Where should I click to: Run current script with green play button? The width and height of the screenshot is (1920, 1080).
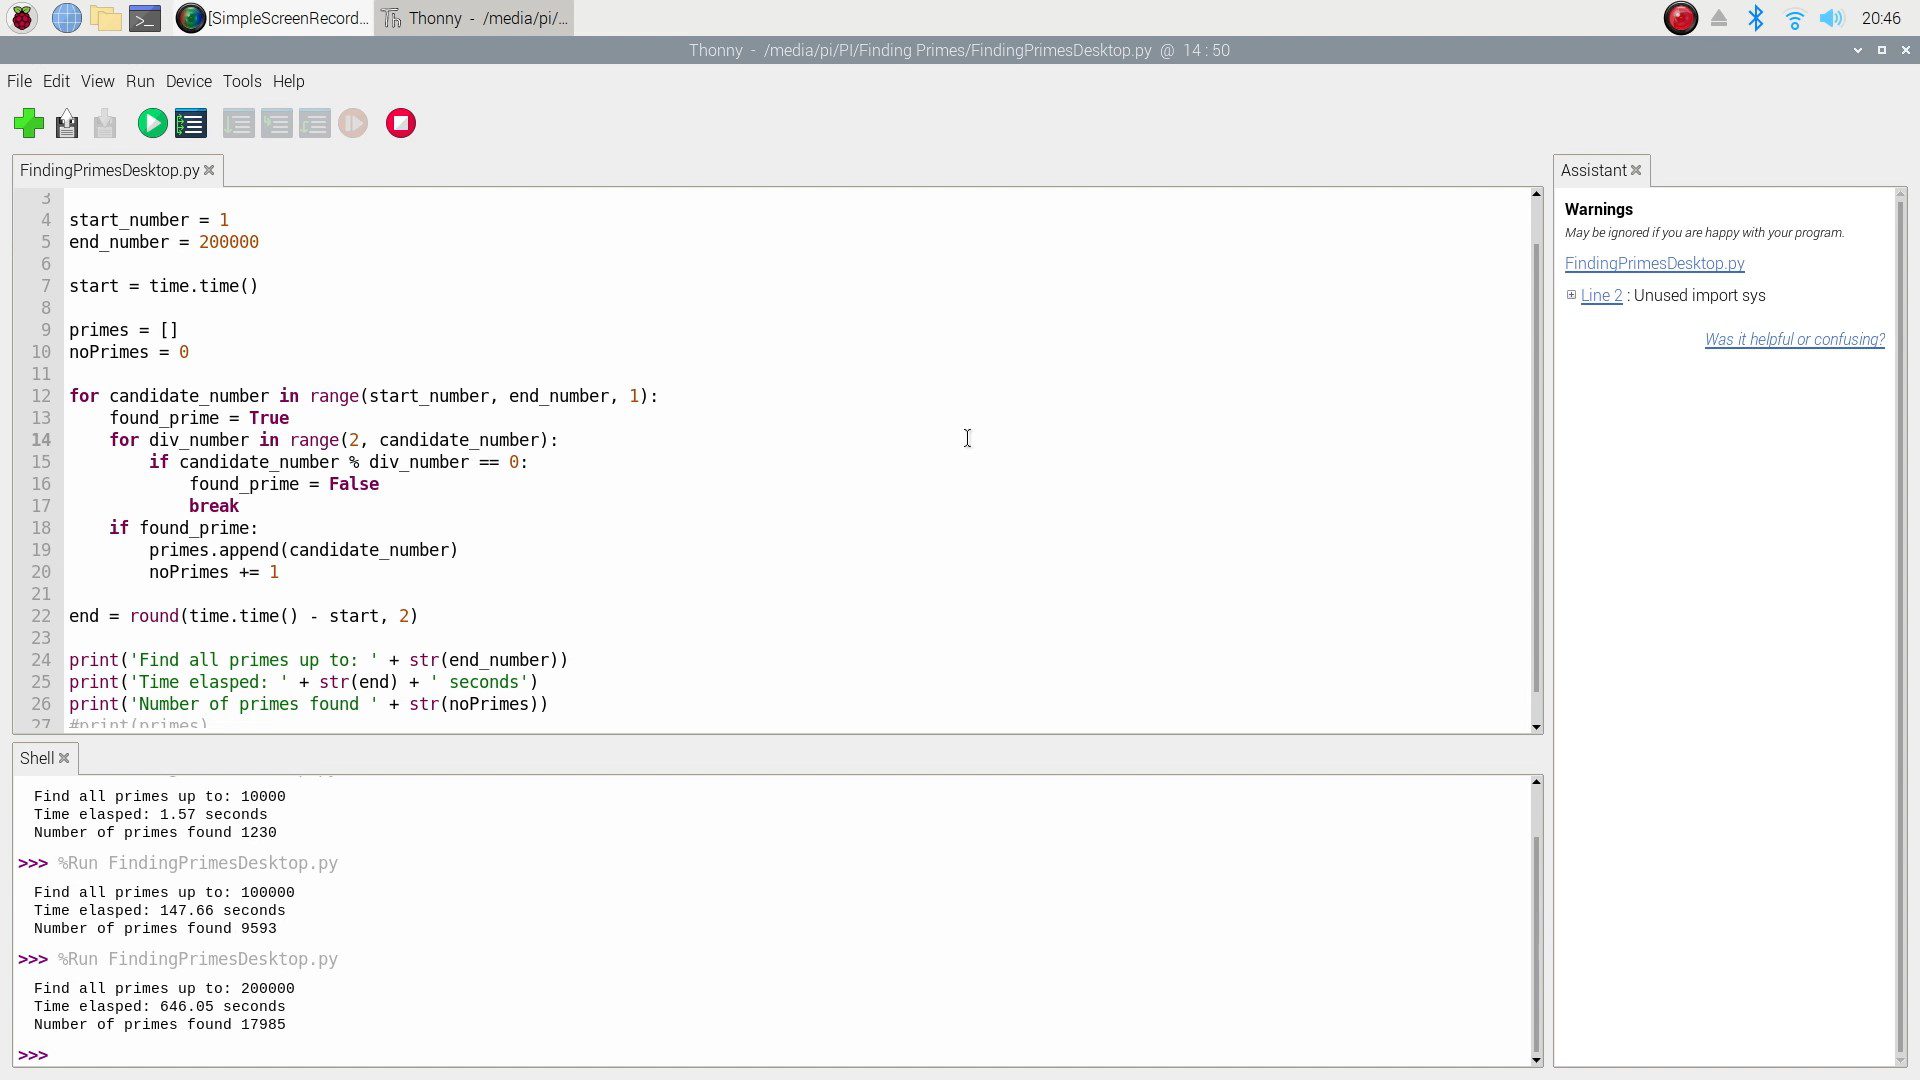point(152,123)
